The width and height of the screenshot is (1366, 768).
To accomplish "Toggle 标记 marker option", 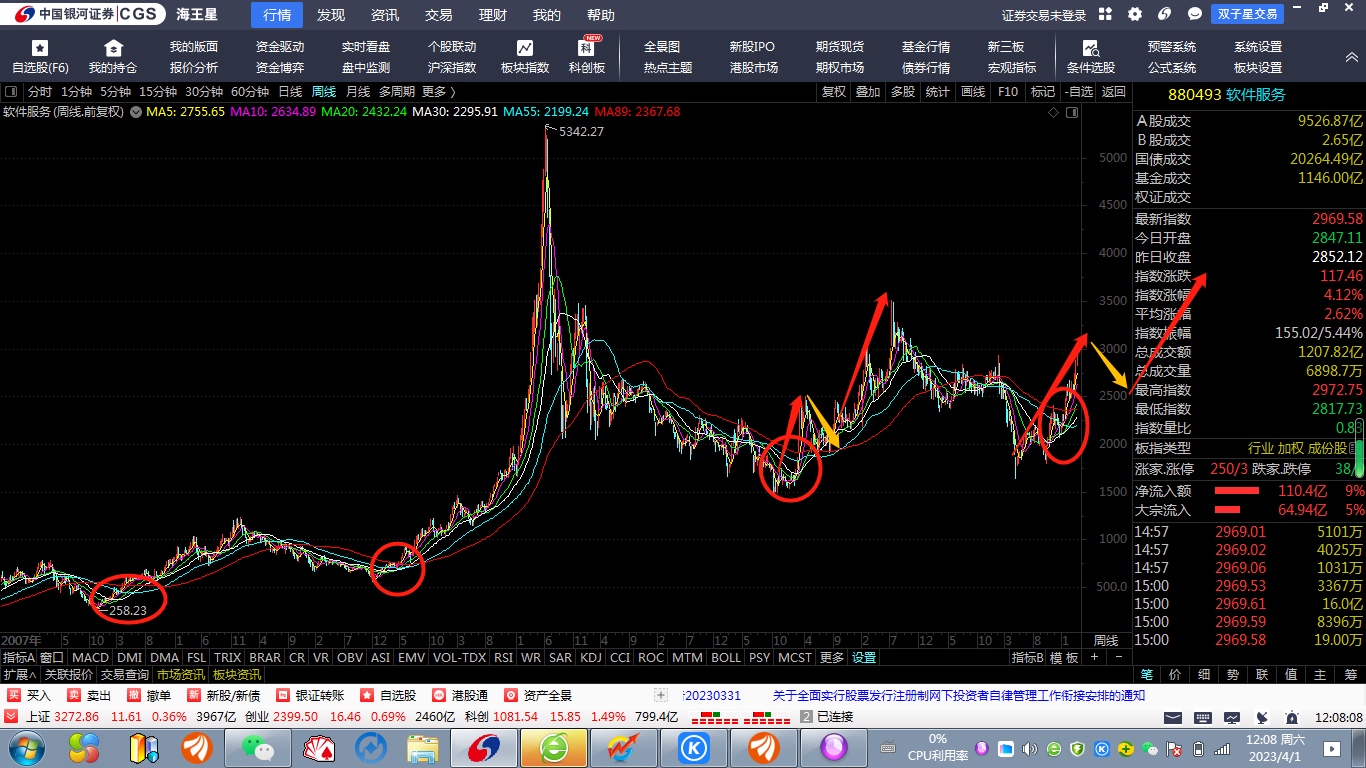I will (1043, 91).
